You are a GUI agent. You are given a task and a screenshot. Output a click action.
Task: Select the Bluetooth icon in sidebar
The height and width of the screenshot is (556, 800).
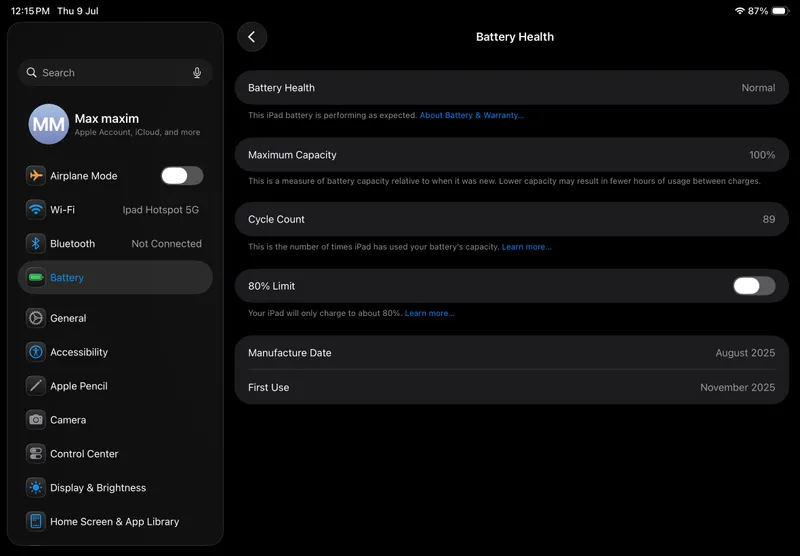point(36,244)
